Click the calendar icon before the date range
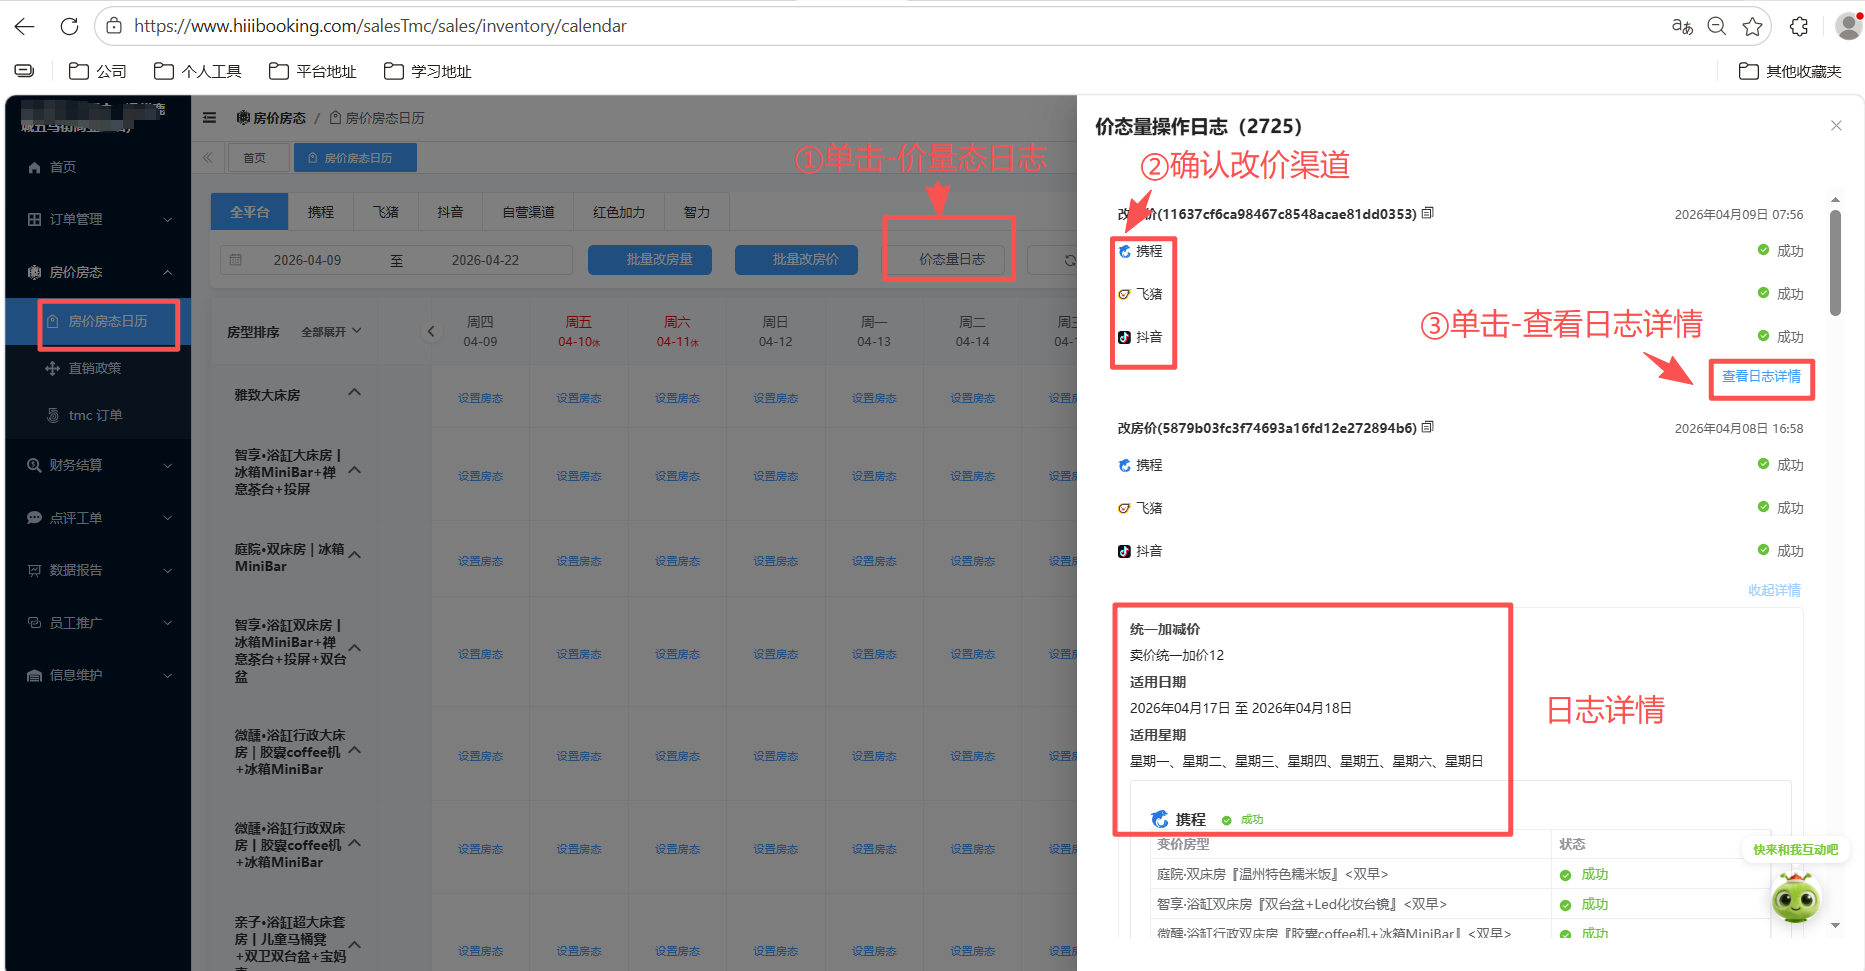The image size is (1865, 971). click(236, 259)
